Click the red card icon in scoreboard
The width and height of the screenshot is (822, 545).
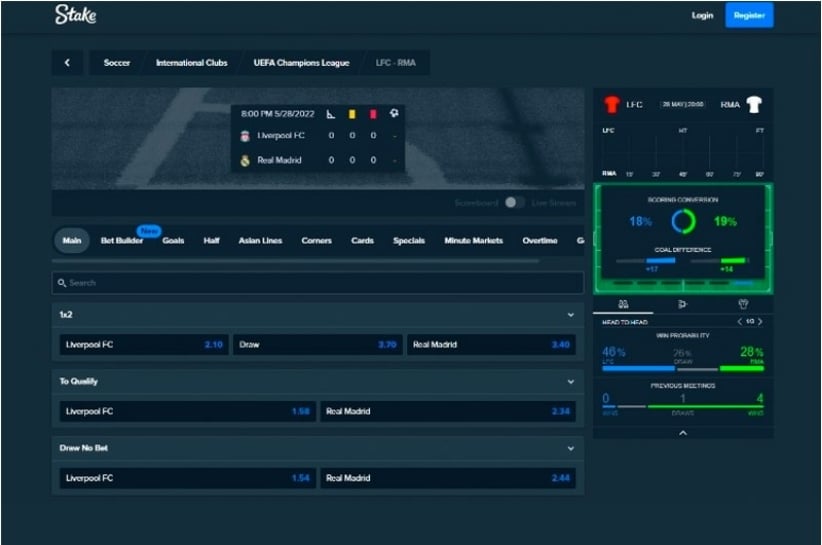click(373, 114)
